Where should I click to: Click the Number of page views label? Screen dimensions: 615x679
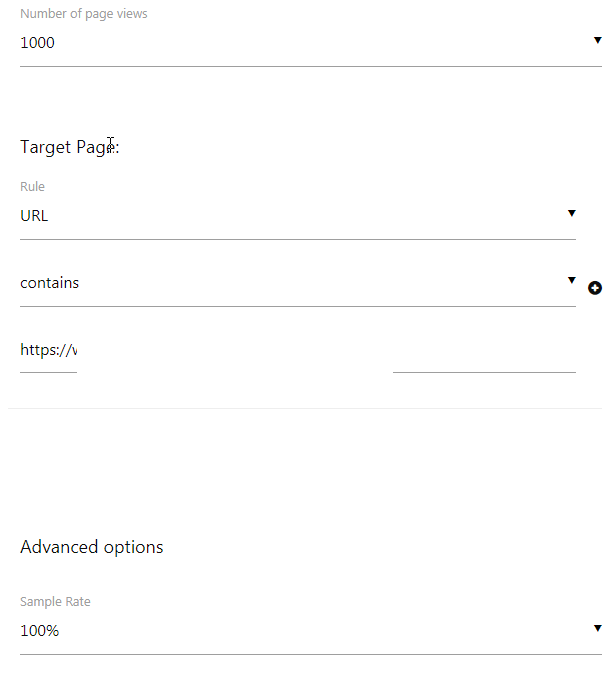pyautogui.click(x=84, y=14)
